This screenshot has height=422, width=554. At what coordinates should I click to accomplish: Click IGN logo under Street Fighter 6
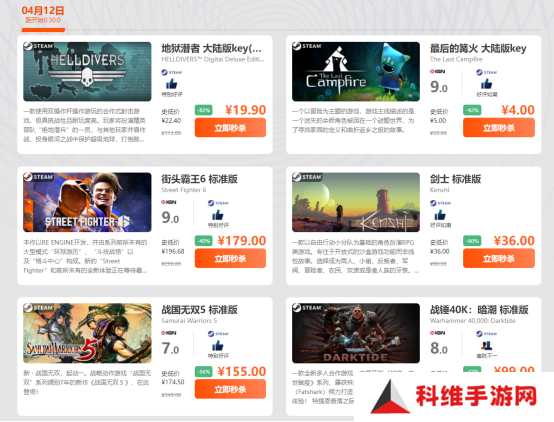(x=169, y=202)
